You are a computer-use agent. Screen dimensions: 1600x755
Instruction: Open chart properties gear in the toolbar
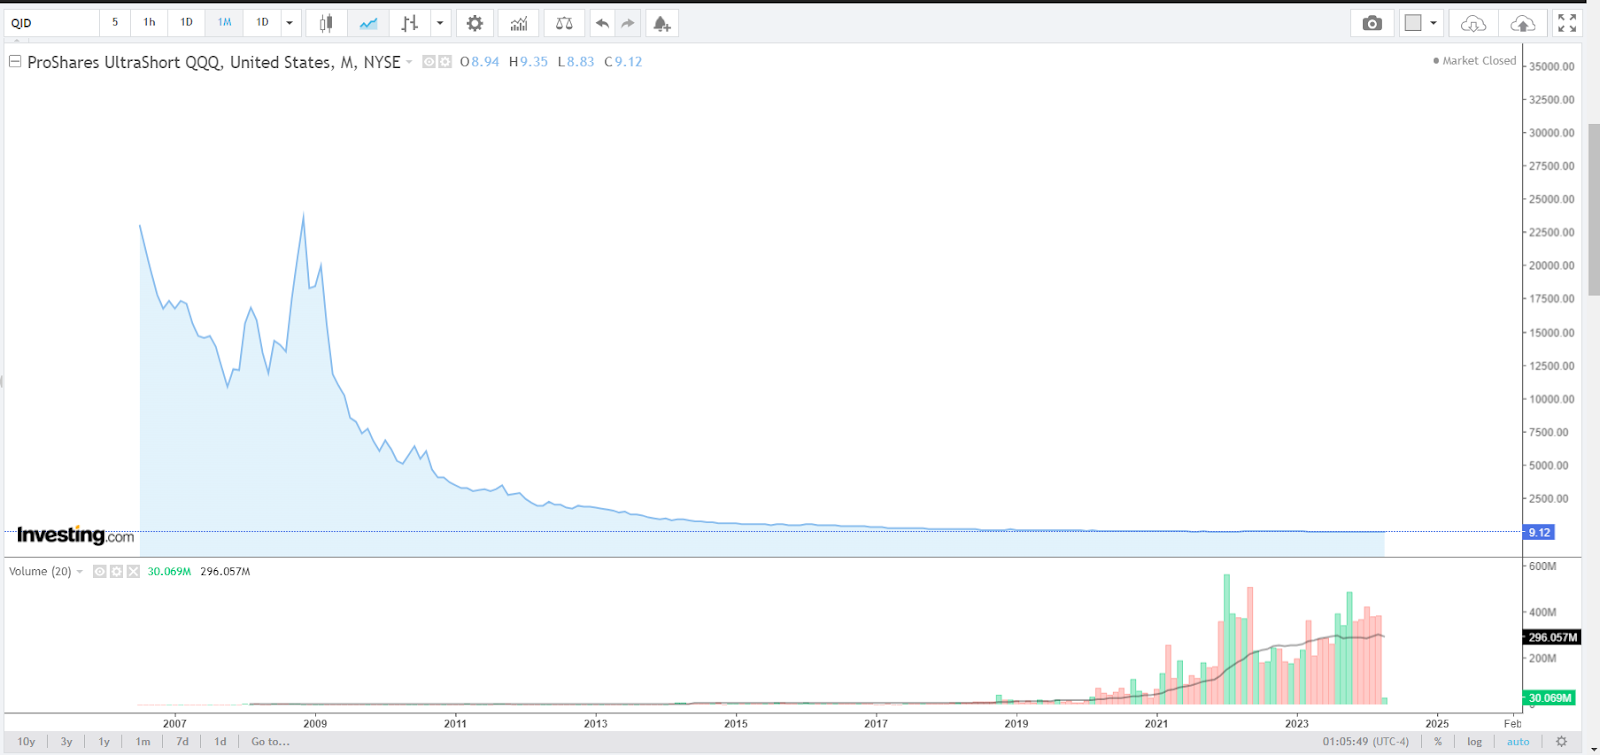click(x=475, y=23)
